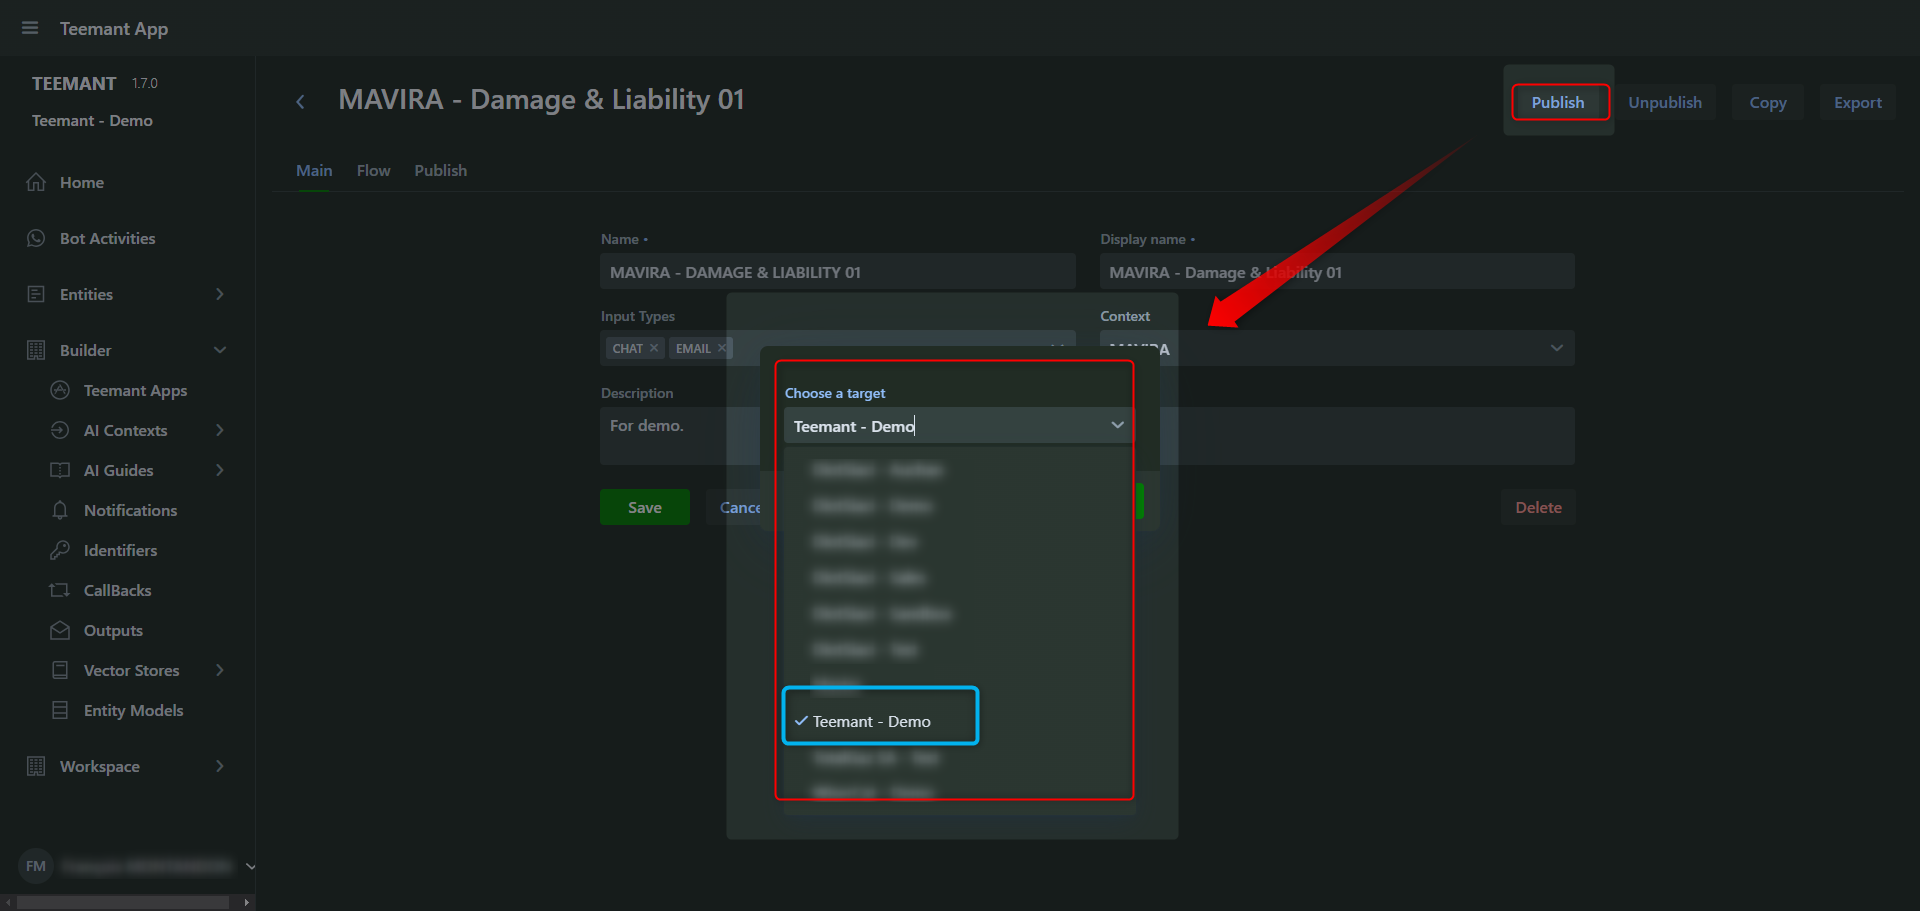Remove the CHAT input type tag
The height and width of the screenshot is (911, 1920).
click(x=654, y=348)
